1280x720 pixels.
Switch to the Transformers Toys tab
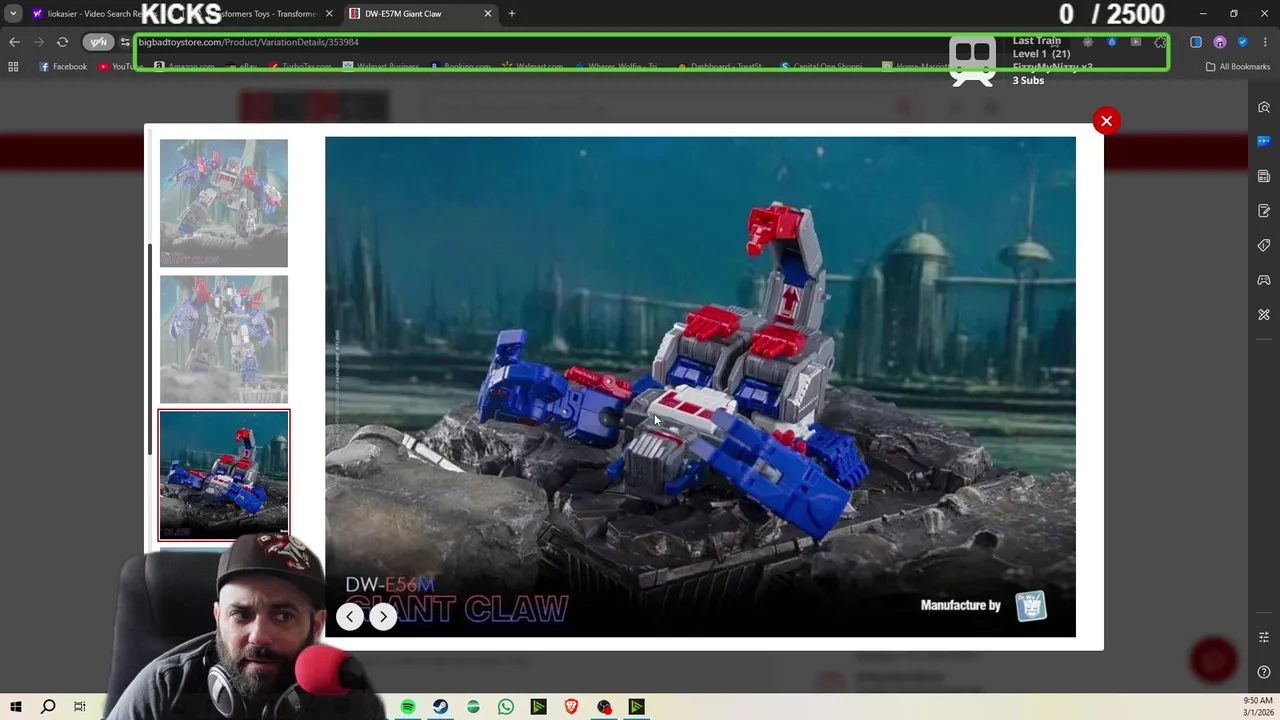point(265,14)
